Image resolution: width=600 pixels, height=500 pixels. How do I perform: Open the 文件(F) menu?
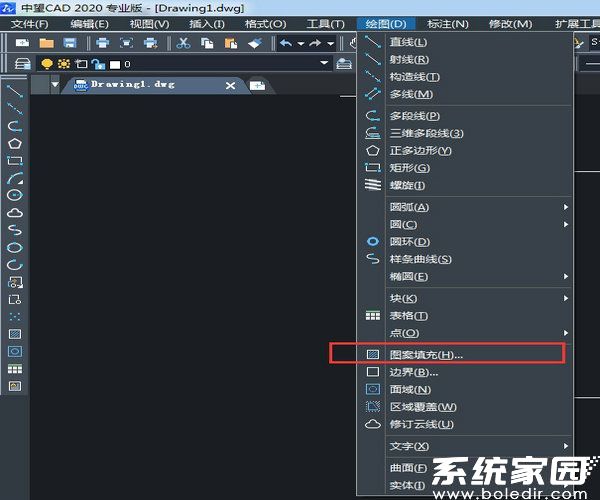[29, 24]
